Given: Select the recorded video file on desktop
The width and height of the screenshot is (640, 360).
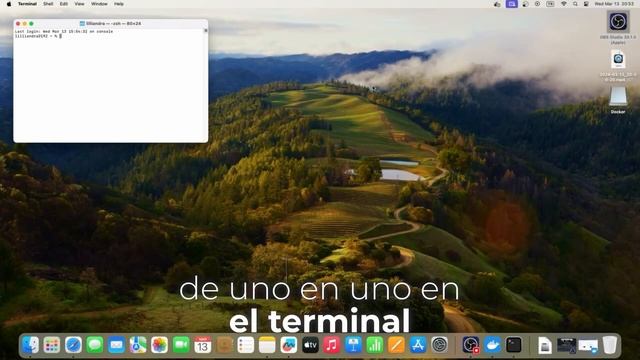Looking at the screenshot, I should pyautogui.click(x=618, y=60).
